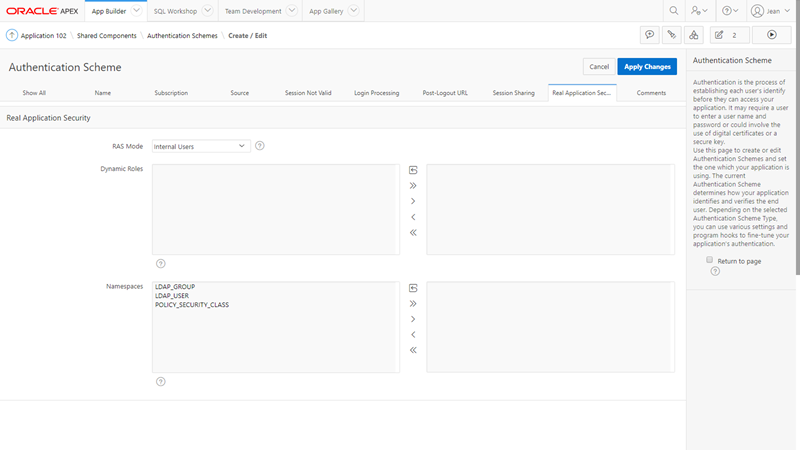
Task: Expand the App Gallery menu arrow
Action: [x=354, y=10]
